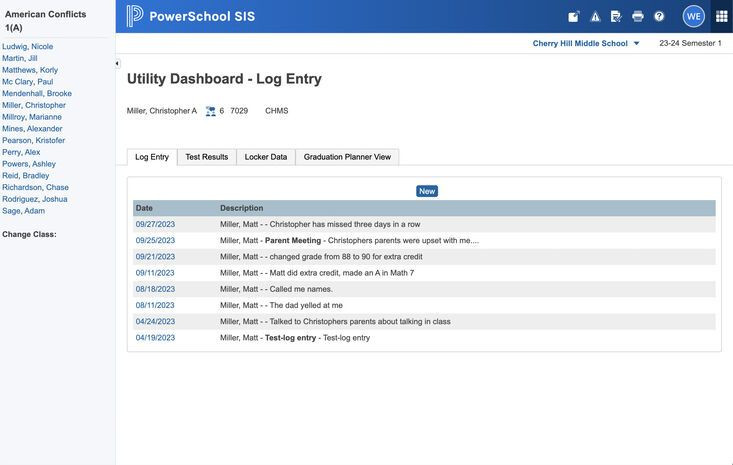The width and height of the screenshot is (733, 465).
Task: Switch to the Test Results tab
Action: coord(207,157)
